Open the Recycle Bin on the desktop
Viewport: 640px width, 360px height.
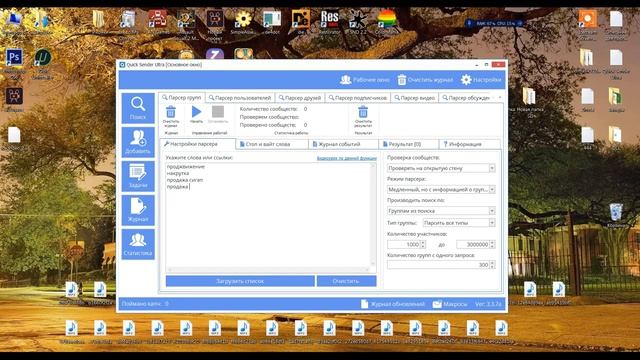pos(616,215)
